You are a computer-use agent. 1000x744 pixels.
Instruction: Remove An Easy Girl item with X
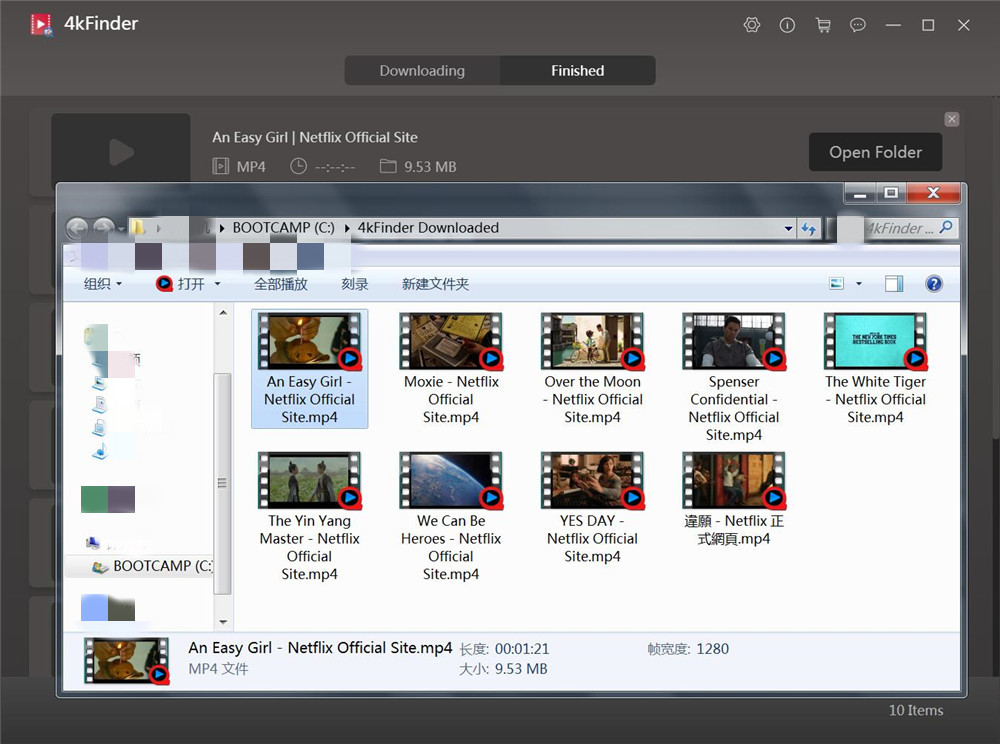pyautogui.click(x=952, y=119)
